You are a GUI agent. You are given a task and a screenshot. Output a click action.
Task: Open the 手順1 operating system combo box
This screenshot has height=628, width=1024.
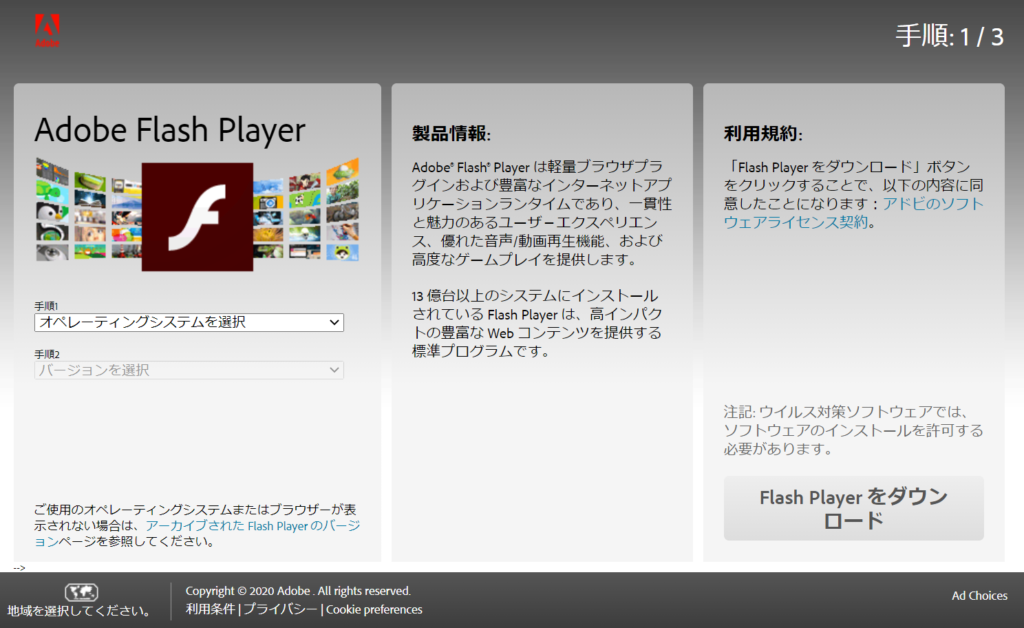tap(188, 322)
